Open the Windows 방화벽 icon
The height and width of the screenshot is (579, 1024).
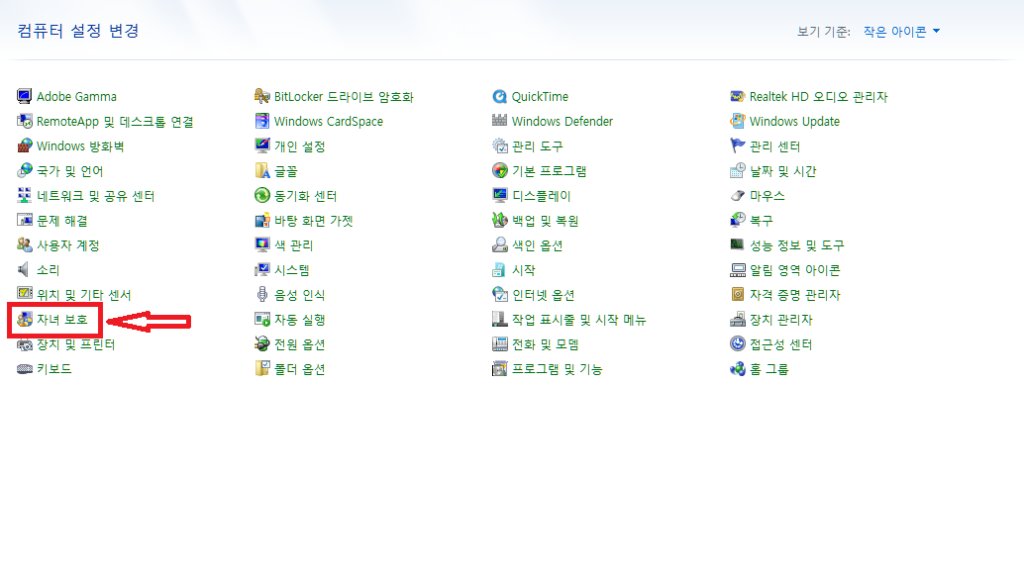click(x=24, y=146)
